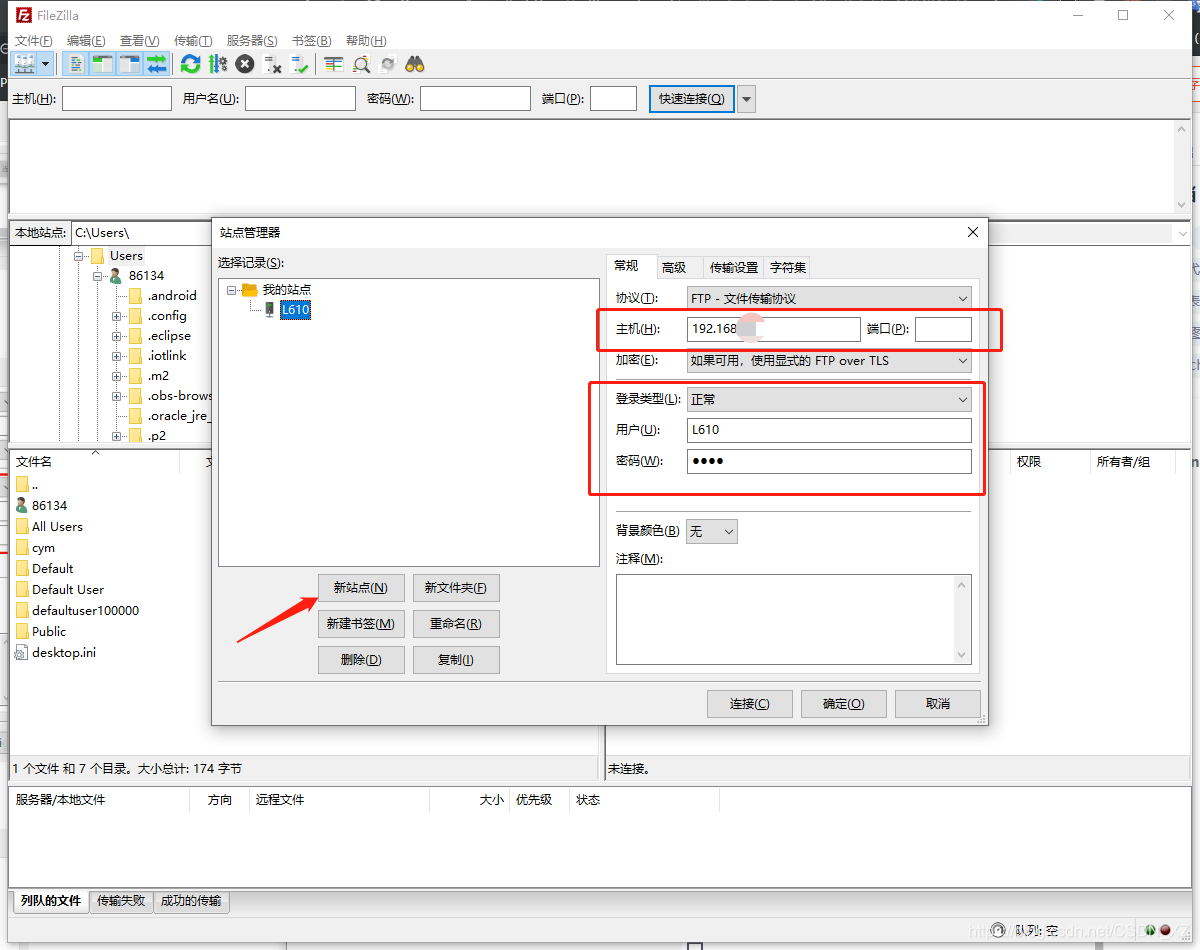Image resolution: width=1200 pixels, height=950 pixels.
Task: Open the 服务器(S) menu
Action: (252, 41)
